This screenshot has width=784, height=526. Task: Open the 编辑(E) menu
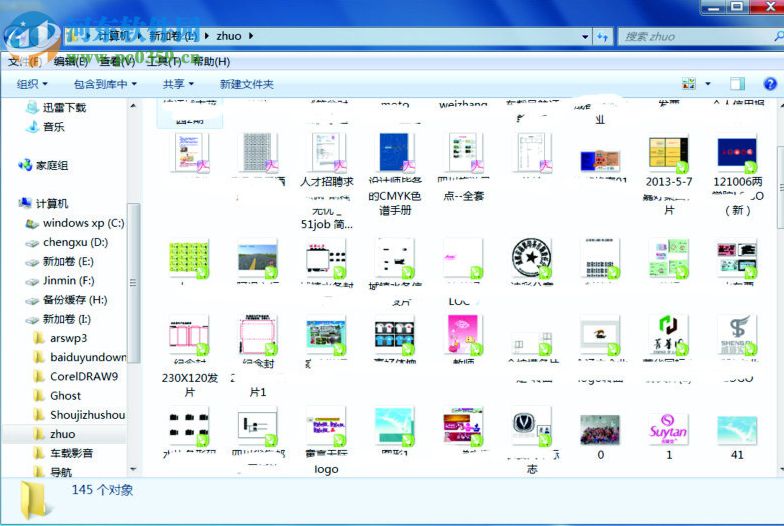pos(70,62)
